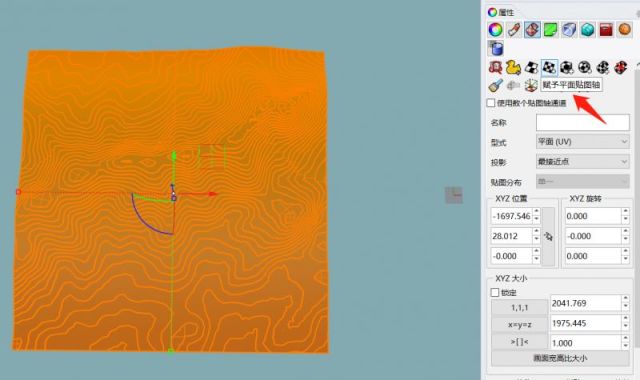Click the >[]< fit size button
The image size is (640, 380).
coord(519,342)
